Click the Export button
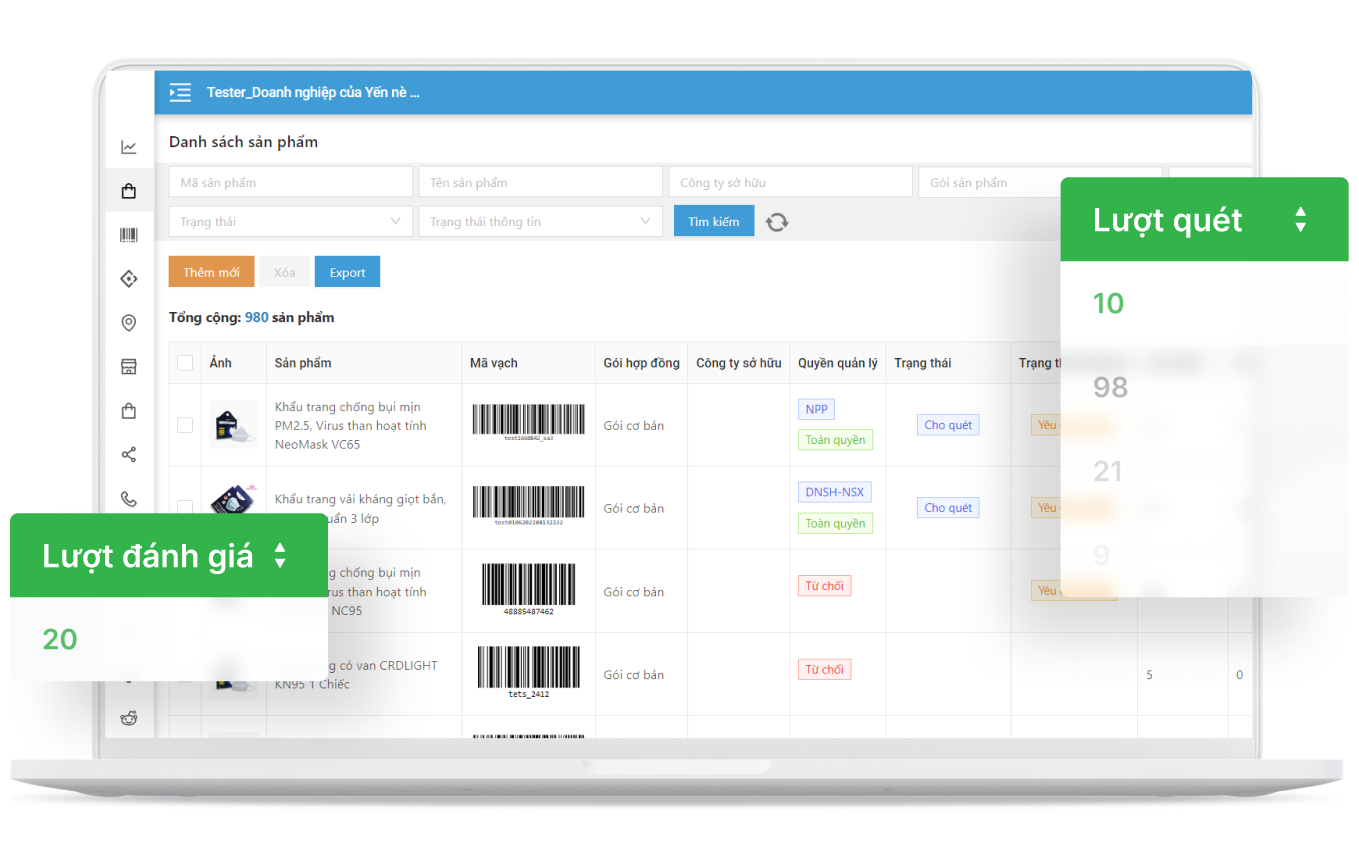 [347, 272]
